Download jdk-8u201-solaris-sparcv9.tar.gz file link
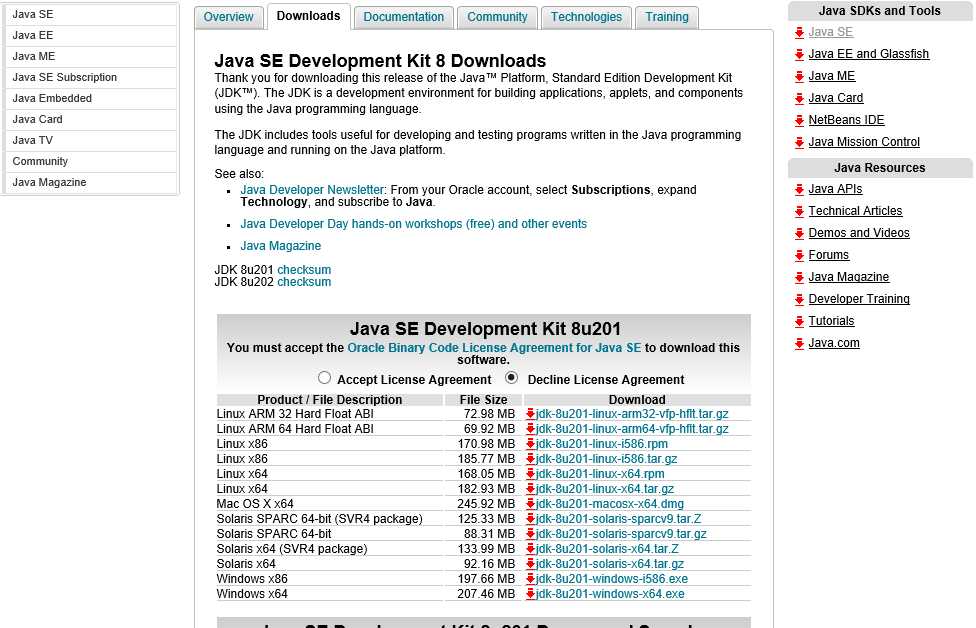This screenshot has width=976, height=628. [621, 534]
